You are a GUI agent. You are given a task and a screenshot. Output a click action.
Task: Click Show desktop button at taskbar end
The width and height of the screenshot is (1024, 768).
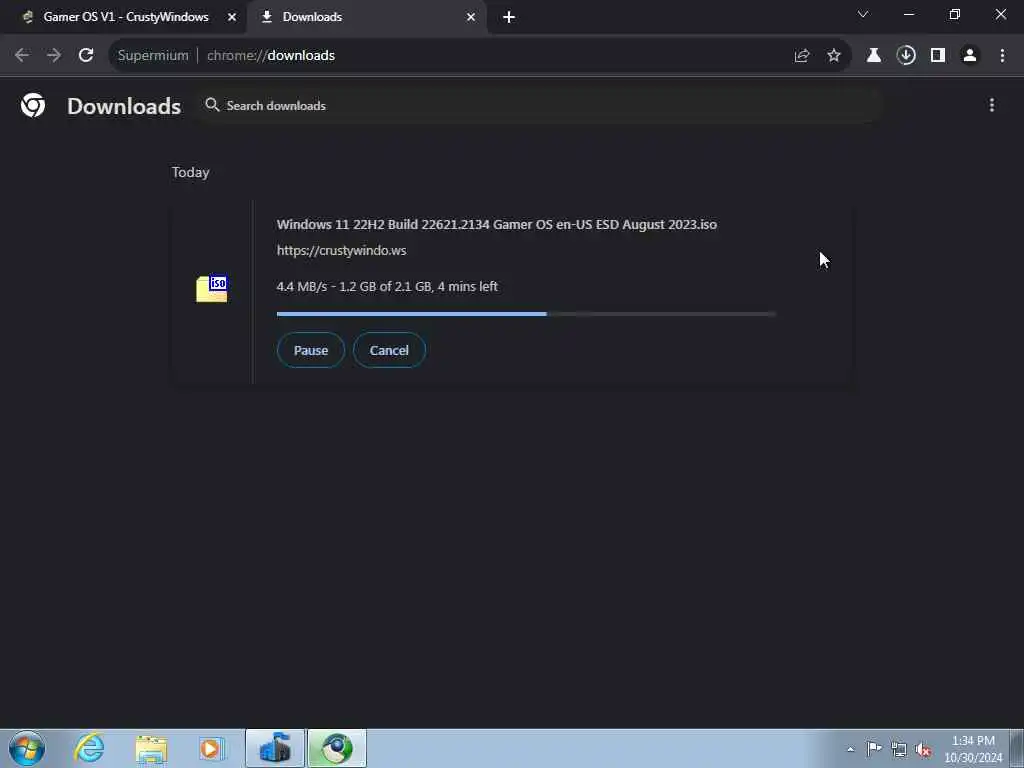click(1017, 748)
